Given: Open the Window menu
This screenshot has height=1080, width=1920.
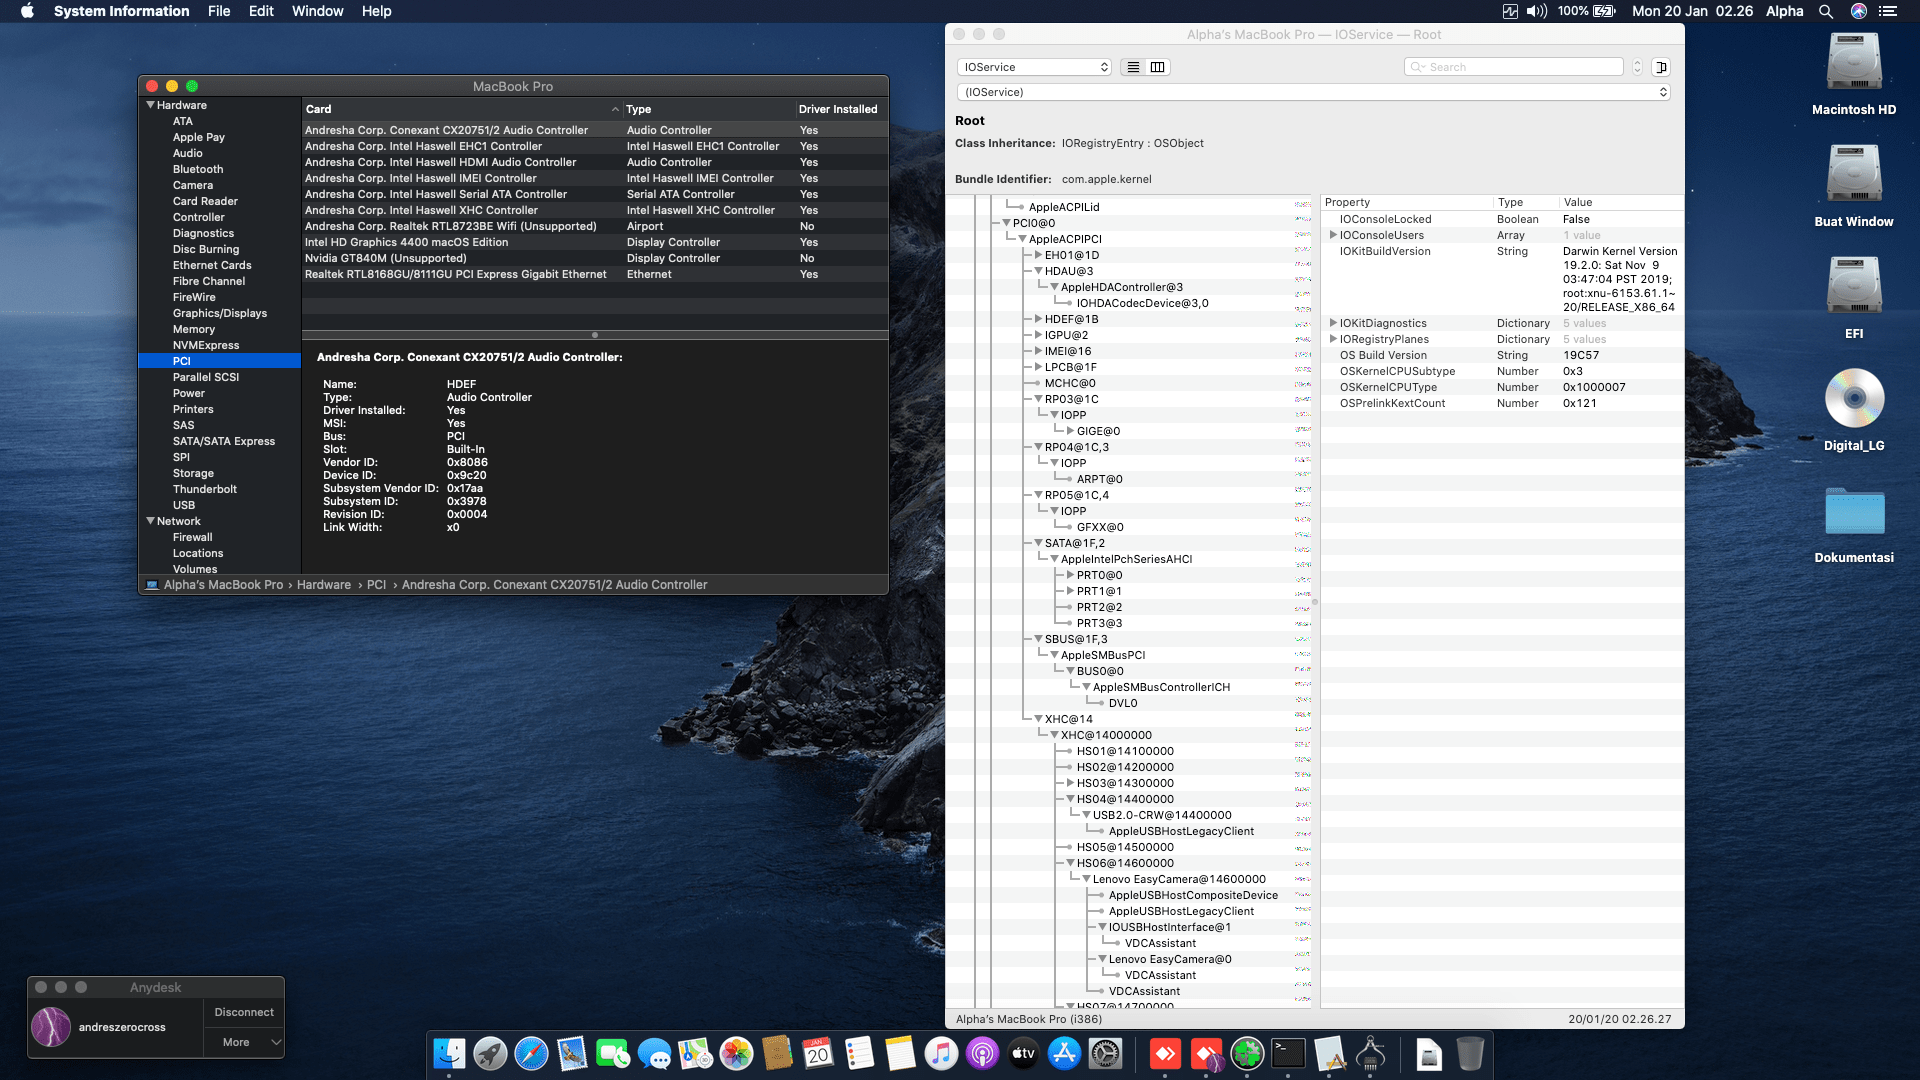Looking at the screenshot, I should pos(317,11).
